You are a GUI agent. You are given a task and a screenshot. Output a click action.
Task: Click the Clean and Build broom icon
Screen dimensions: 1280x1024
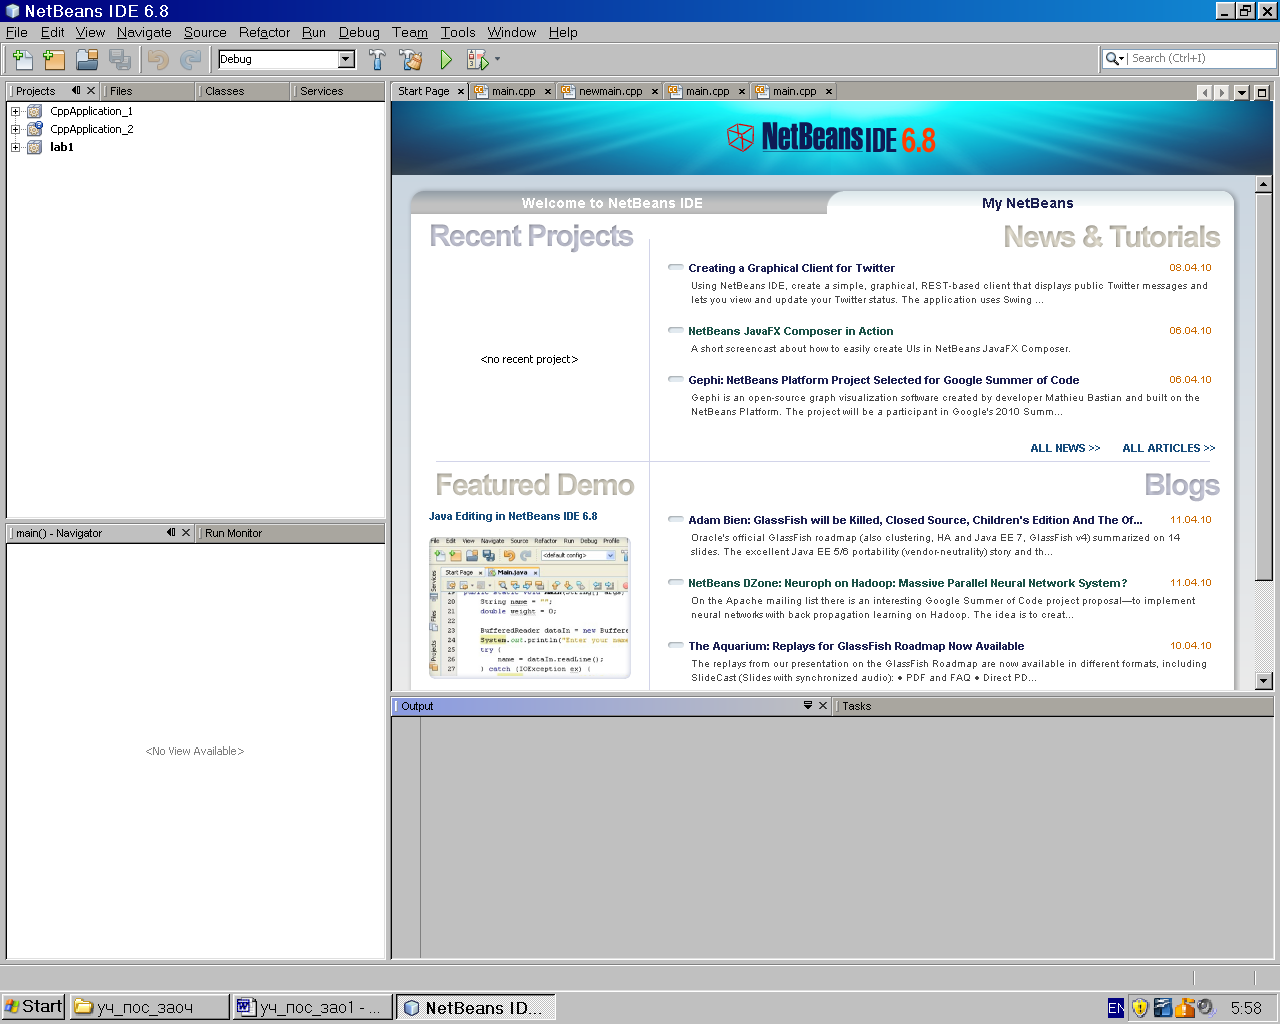click(410, 59)
